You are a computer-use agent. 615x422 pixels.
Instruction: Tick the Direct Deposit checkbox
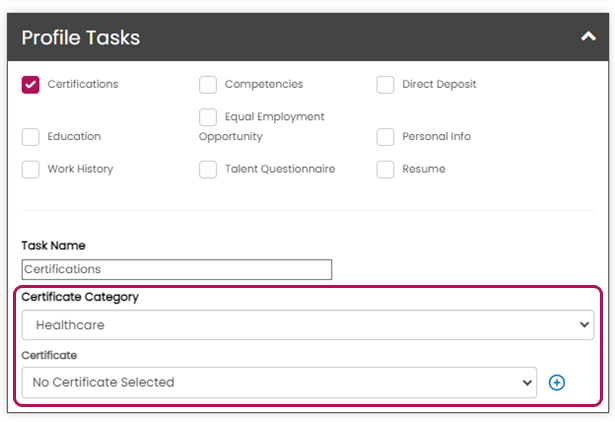tap(385, 85)
